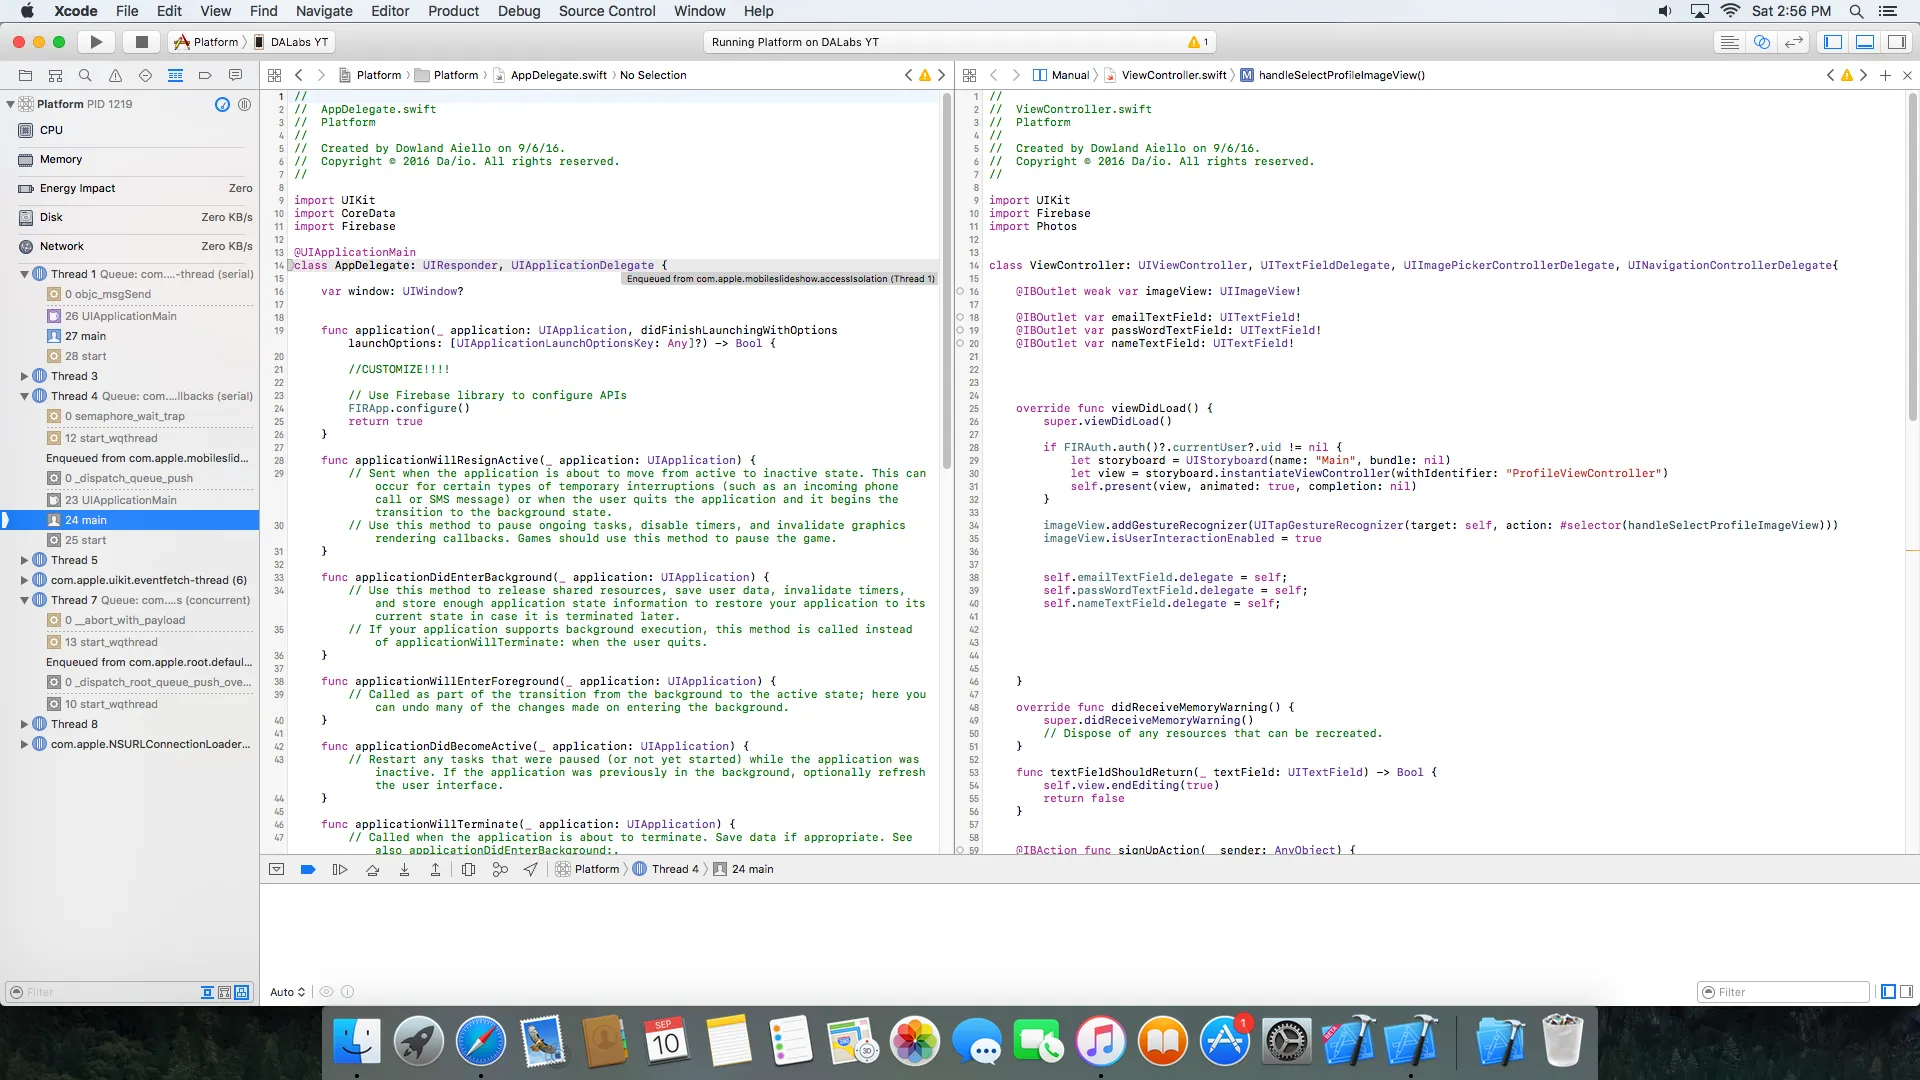Open the Debug menu

pos(519,11)
